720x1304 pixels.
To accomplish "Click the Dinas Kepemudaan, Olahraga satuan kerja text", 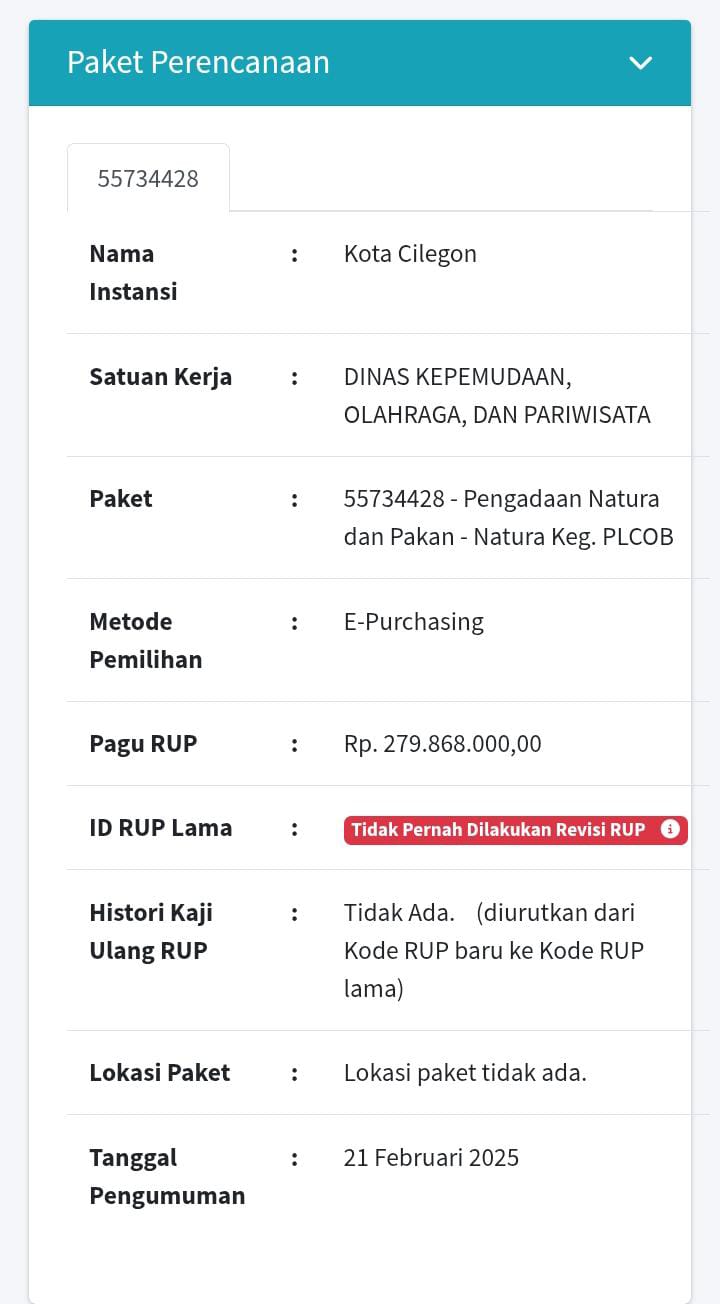I will coord(497,396).
